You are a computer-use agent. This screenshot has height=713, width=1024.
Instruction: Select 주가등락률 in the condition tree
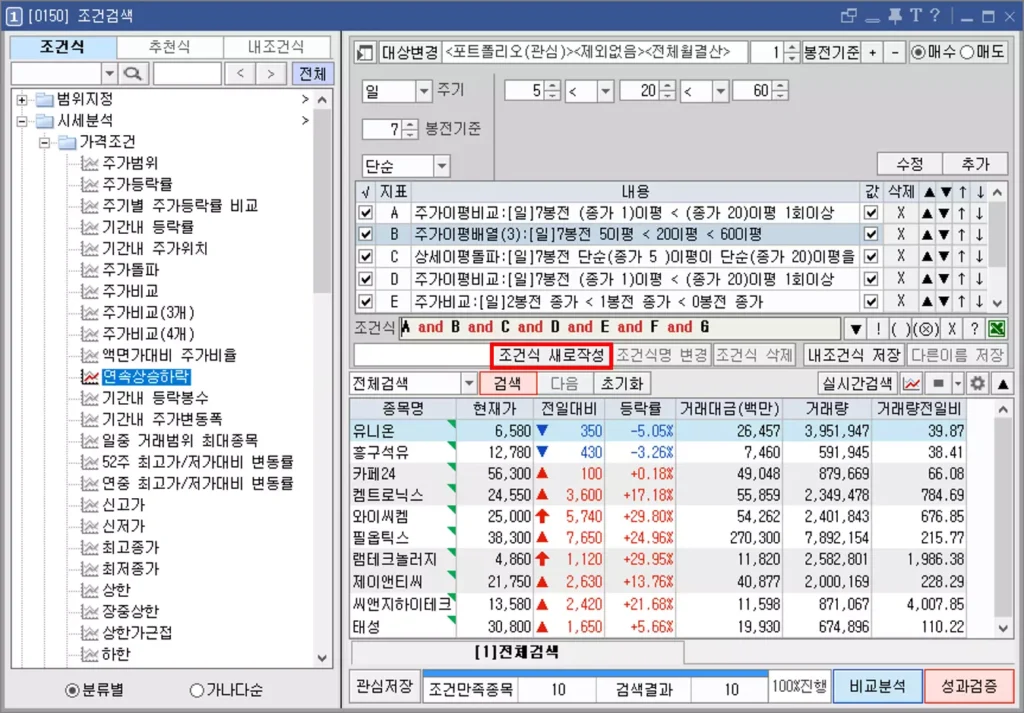pos(137,185)
